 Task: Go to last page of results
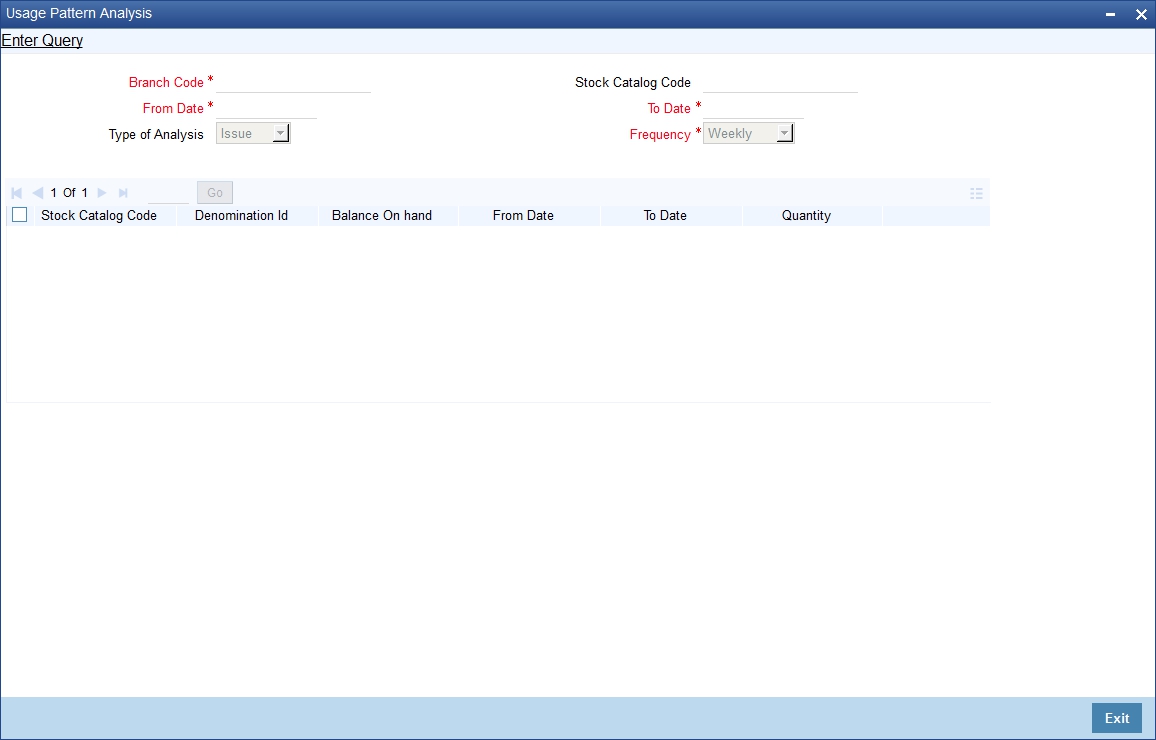[123, 193]
